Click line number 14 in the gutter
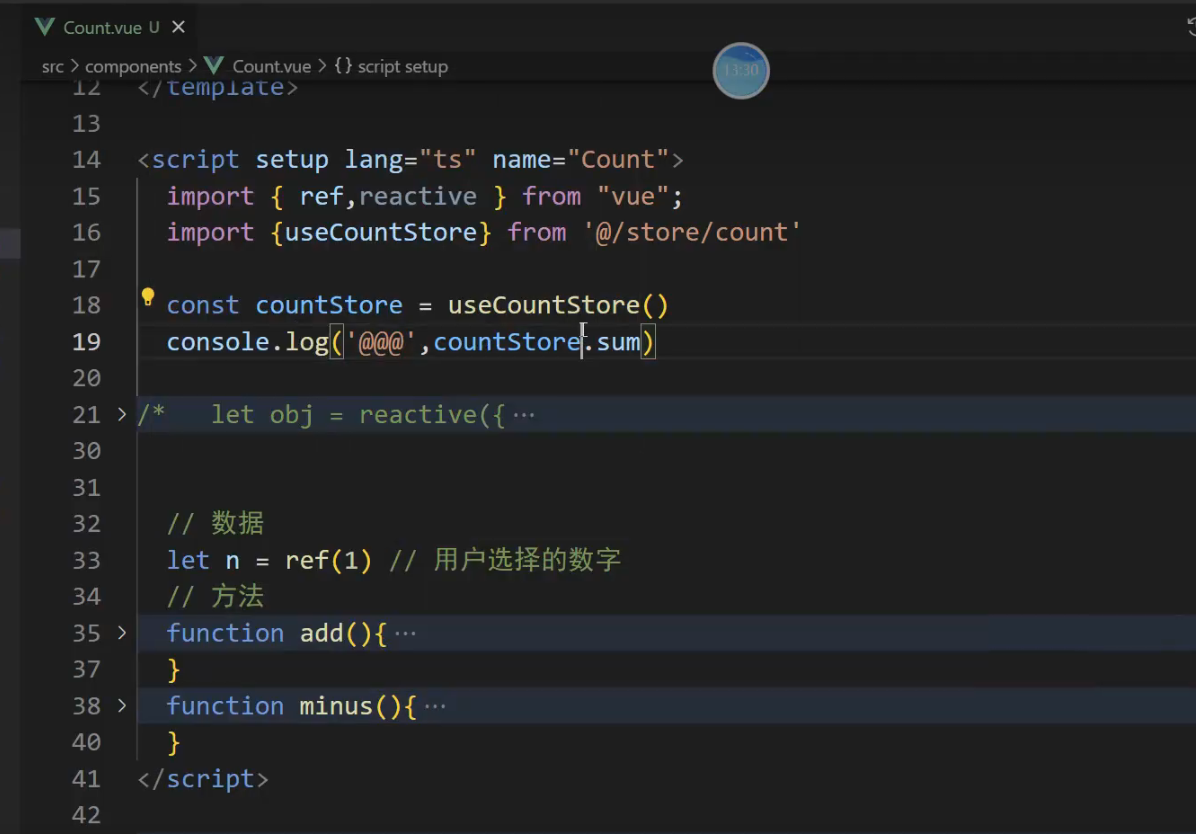The height and width of the screenshot is (835, 1196). click(86, 159)
